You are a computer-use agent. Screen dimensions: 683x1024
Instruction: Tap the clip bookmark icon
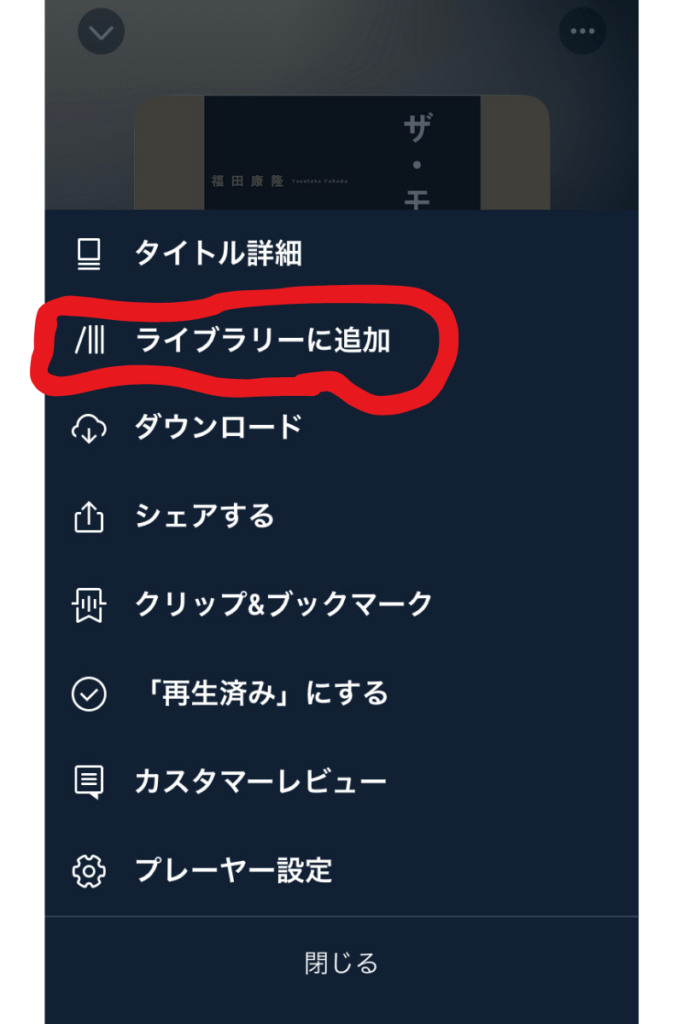click(89, 605)
